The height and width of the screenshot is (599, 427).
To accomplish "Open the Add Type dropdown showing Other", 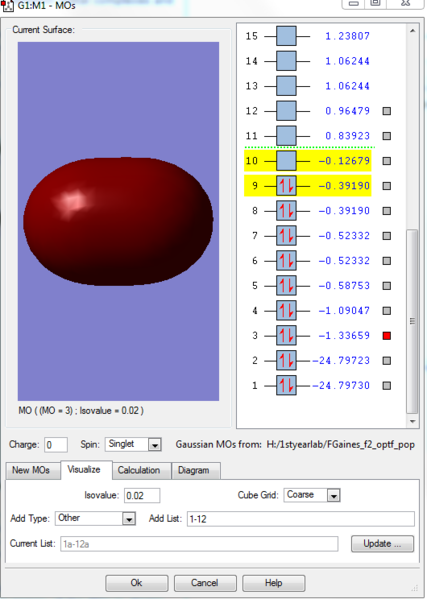I will tap(95, 519).
